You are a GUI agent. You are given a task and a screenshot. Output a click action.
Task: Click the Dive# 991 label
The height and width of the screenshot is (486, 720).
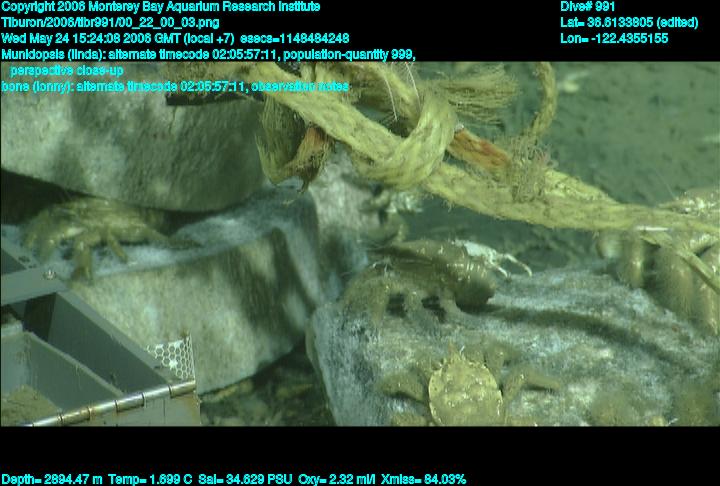588,7
